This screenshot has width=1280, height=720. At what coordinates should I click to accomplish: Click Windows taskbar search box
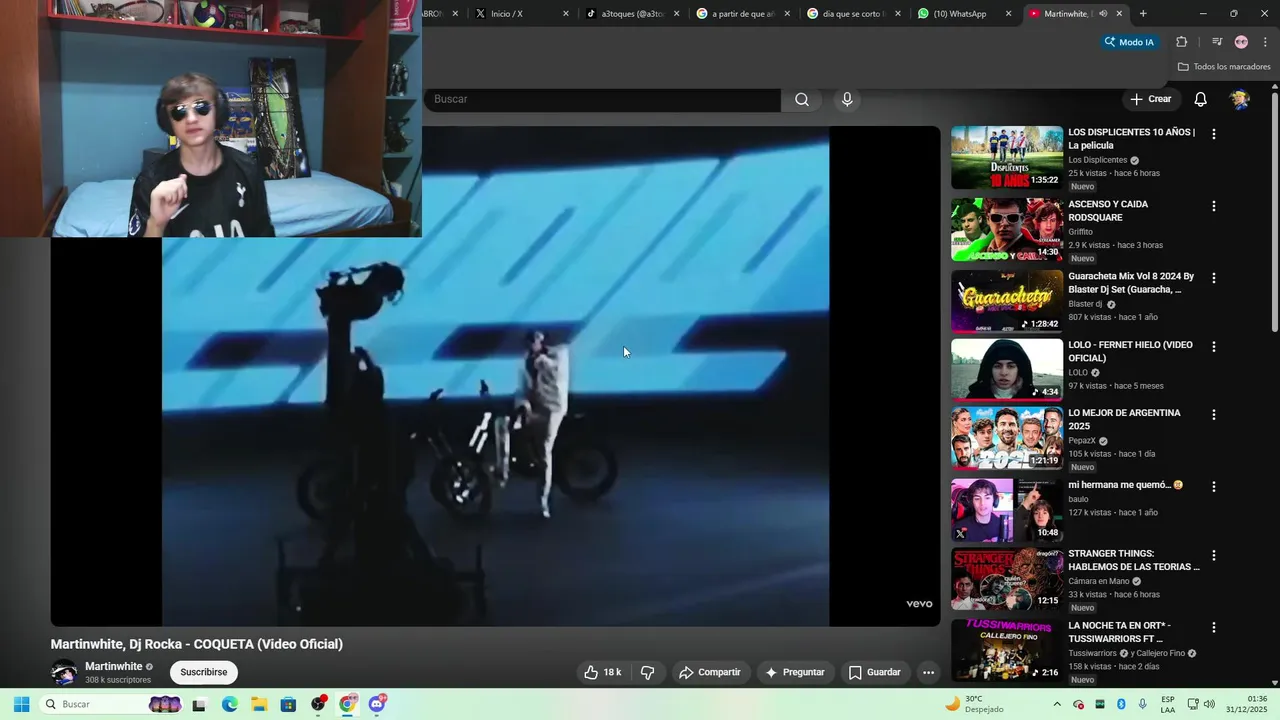[111, 704]
